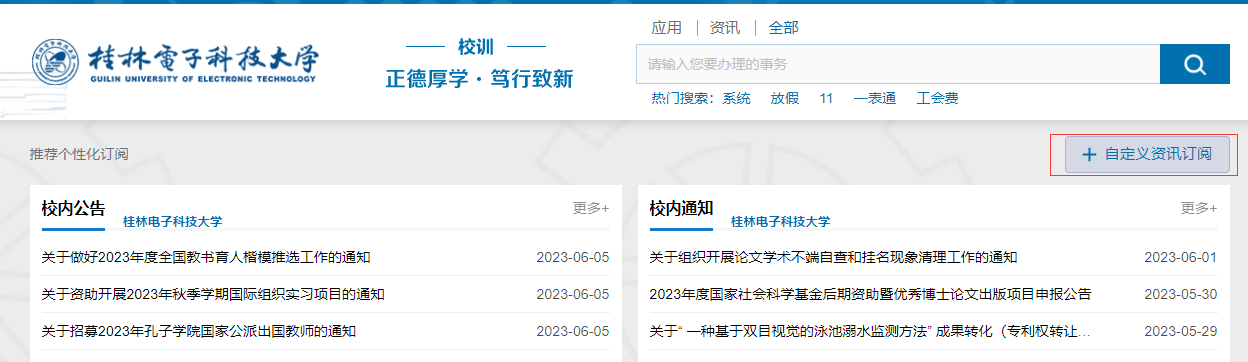The height and width of the screenshot is (362, 1248).
Task: Click the magnifier search button
Action: point(1194,65)
